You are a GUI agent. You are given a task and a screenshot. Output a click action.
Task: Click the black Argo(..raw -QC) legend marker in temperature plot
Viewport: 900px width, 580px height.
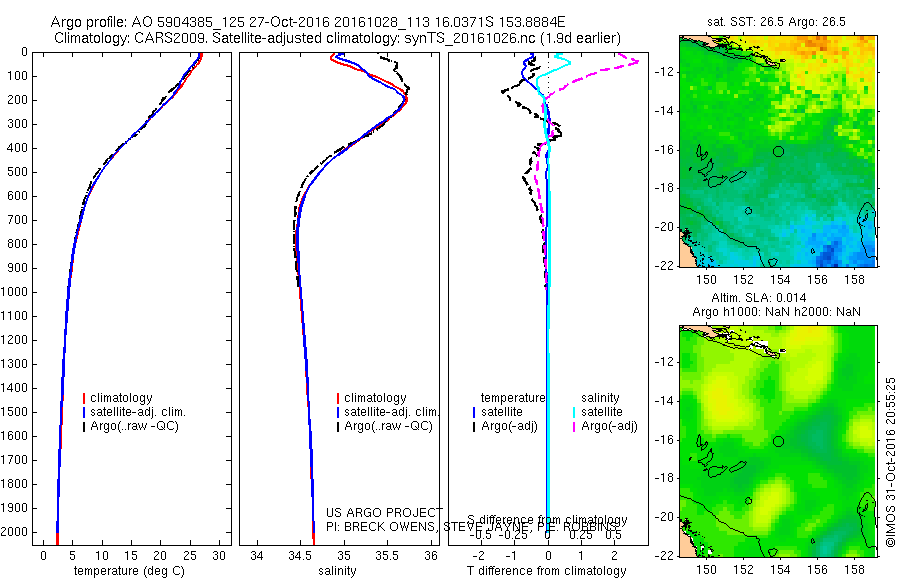(84, 427)
